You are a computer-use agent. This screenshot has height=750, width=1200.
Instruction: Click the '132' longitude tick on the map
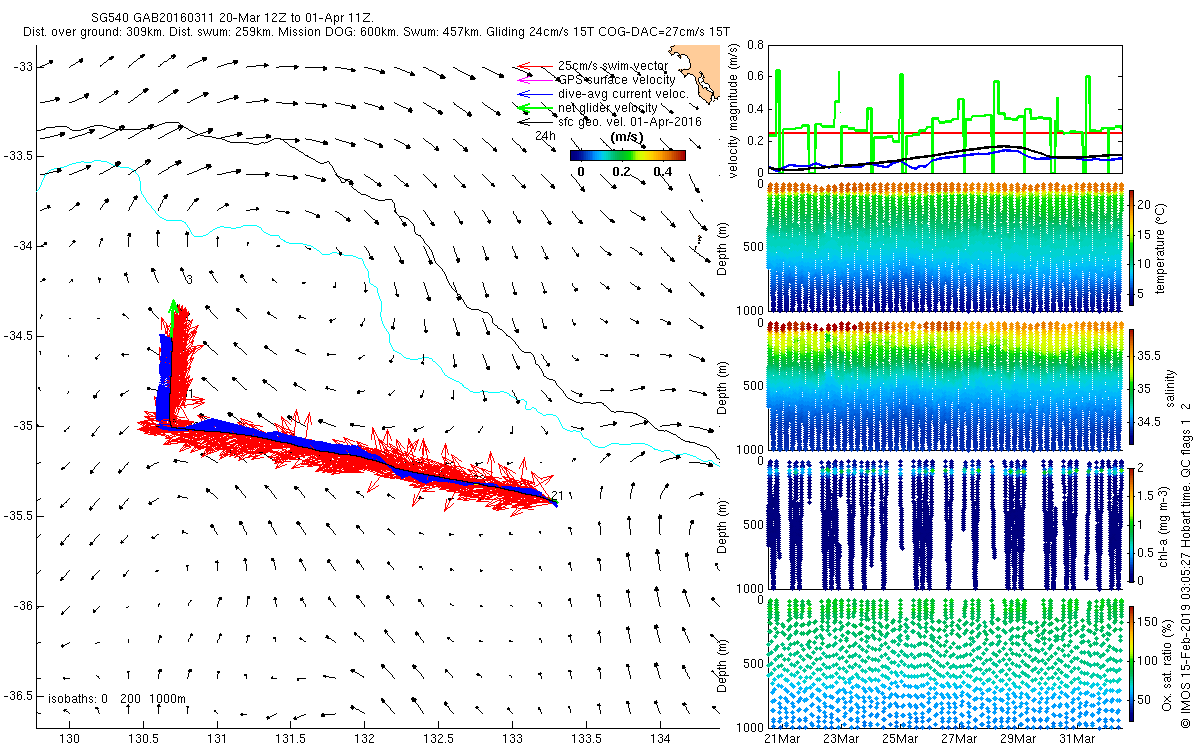(x=364, y=739)
